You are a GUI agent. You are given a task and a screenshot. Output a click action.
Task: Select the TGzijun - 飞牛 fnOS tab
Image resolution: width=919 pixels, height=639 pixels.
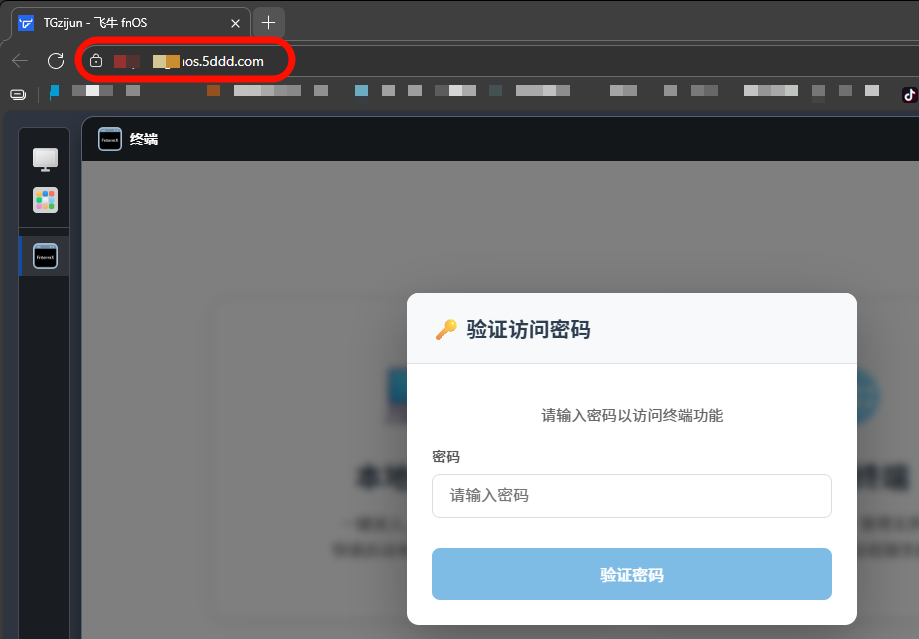(131, 23)
